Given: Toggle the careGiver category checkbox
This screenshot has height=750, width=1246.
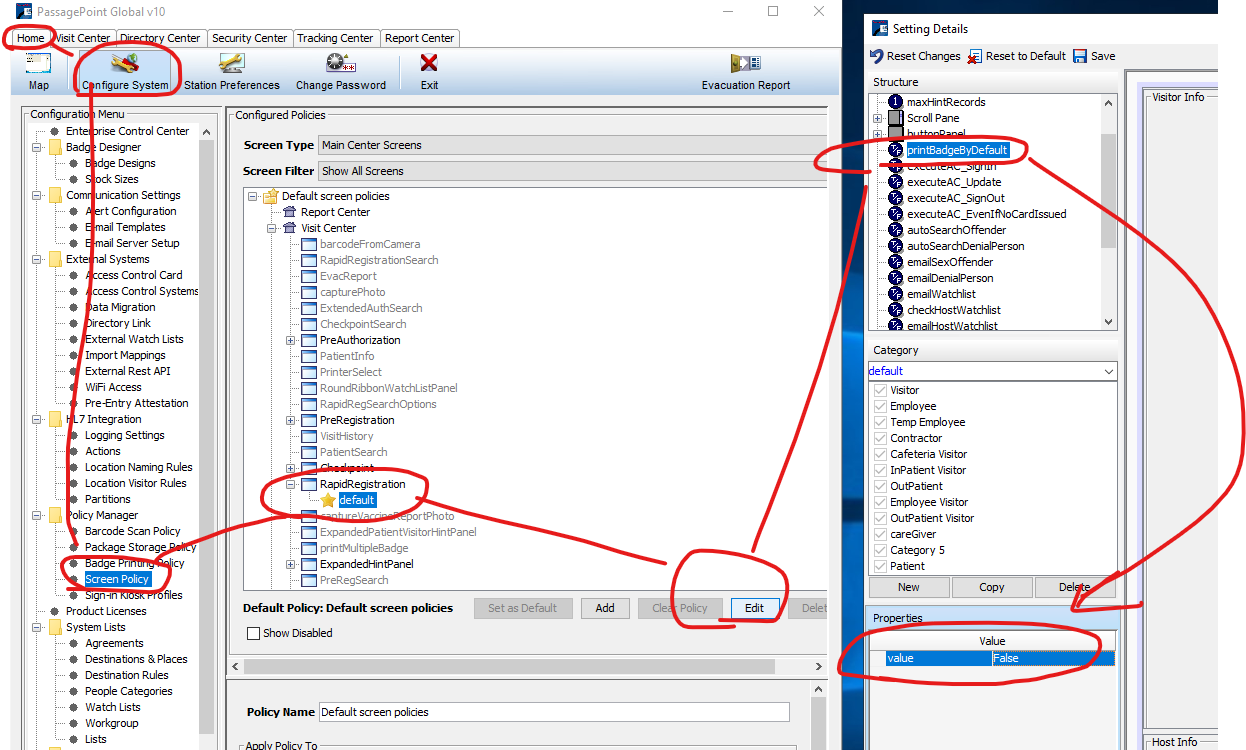Looking at the screenshot, I should (x=880, y=534).
